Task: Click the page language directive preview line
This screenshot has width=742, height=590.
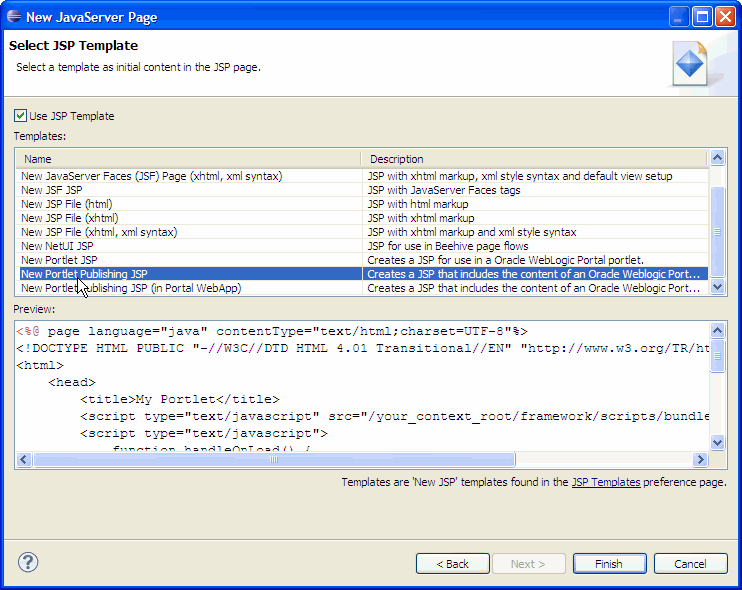Action: 272,331
